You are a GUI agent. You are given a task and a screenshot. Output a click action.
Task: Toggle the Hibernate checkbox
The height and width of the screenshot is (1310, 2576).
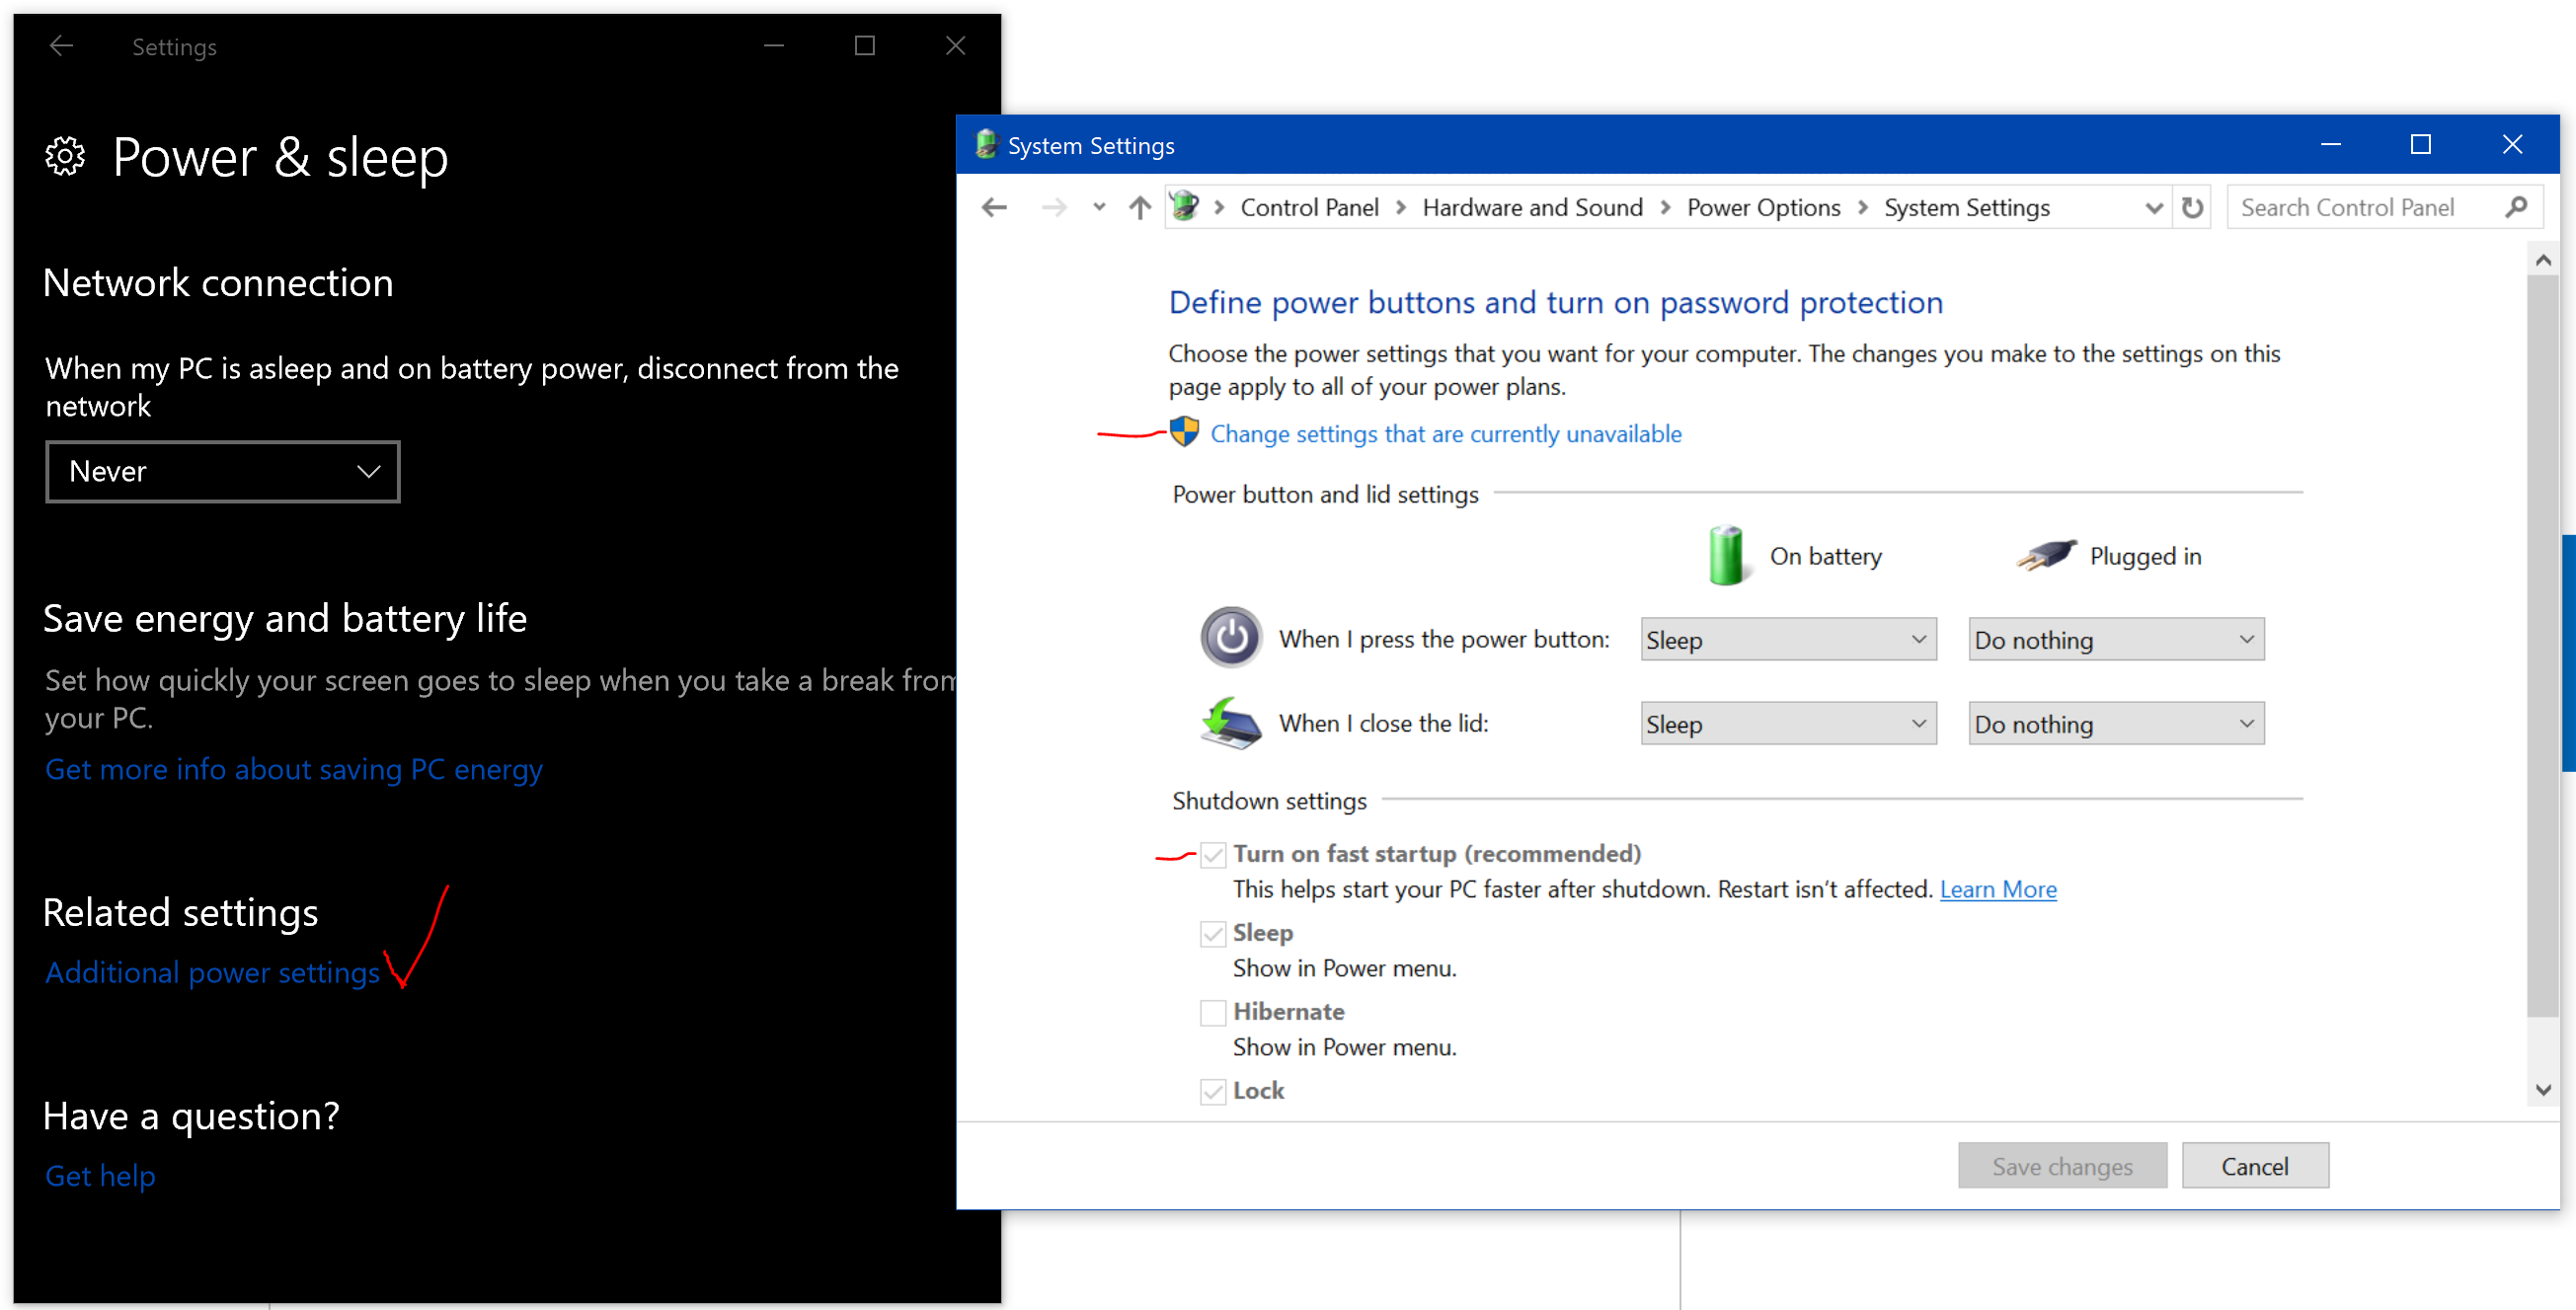pos(1213,1012)
